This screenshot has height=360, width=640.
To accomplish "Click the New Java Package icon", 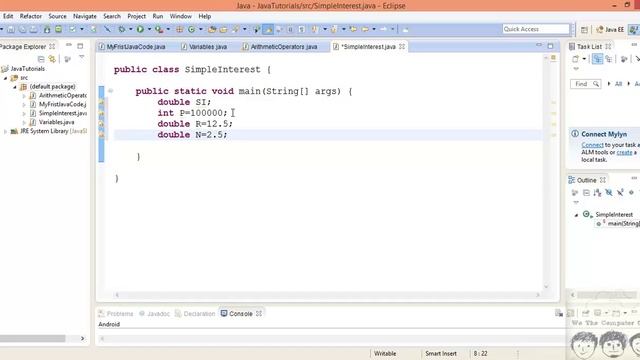I will pyautogui.click(x=180, y=29).
